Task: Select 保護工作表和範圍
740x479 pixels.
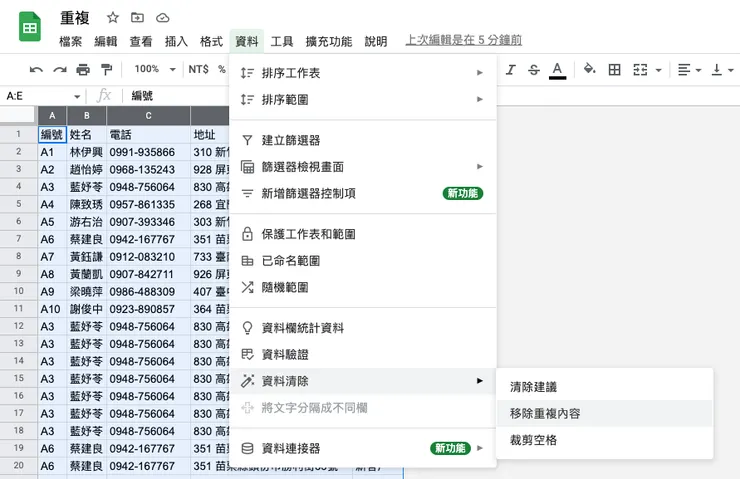Action: [362, 234]
